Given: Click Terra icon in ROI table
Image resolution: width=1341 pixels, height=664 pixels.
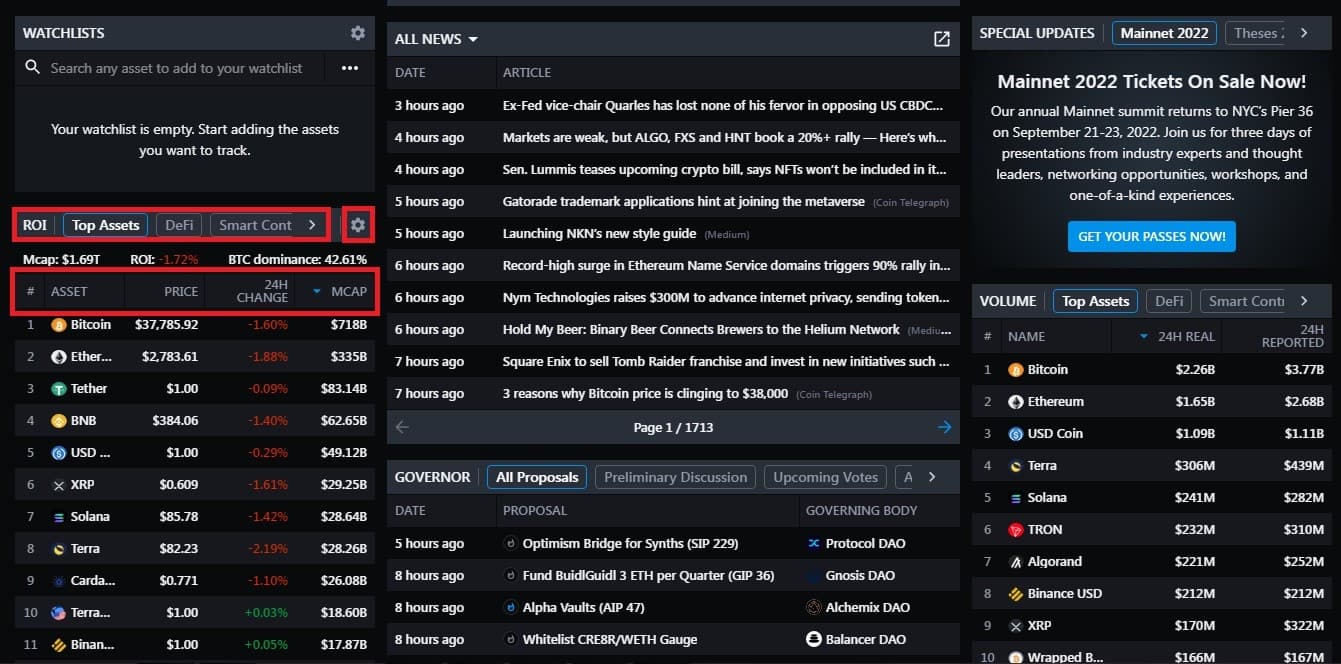Looking at the screenshot, I should [x=58, y=549].
